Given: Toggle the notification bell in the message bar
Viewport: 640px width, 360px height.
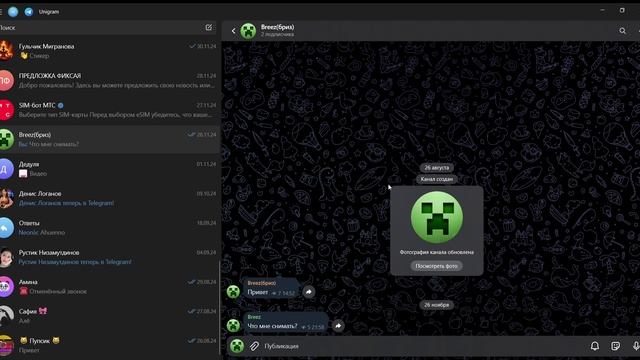Looking at the screenshot, I should [595, 346].
